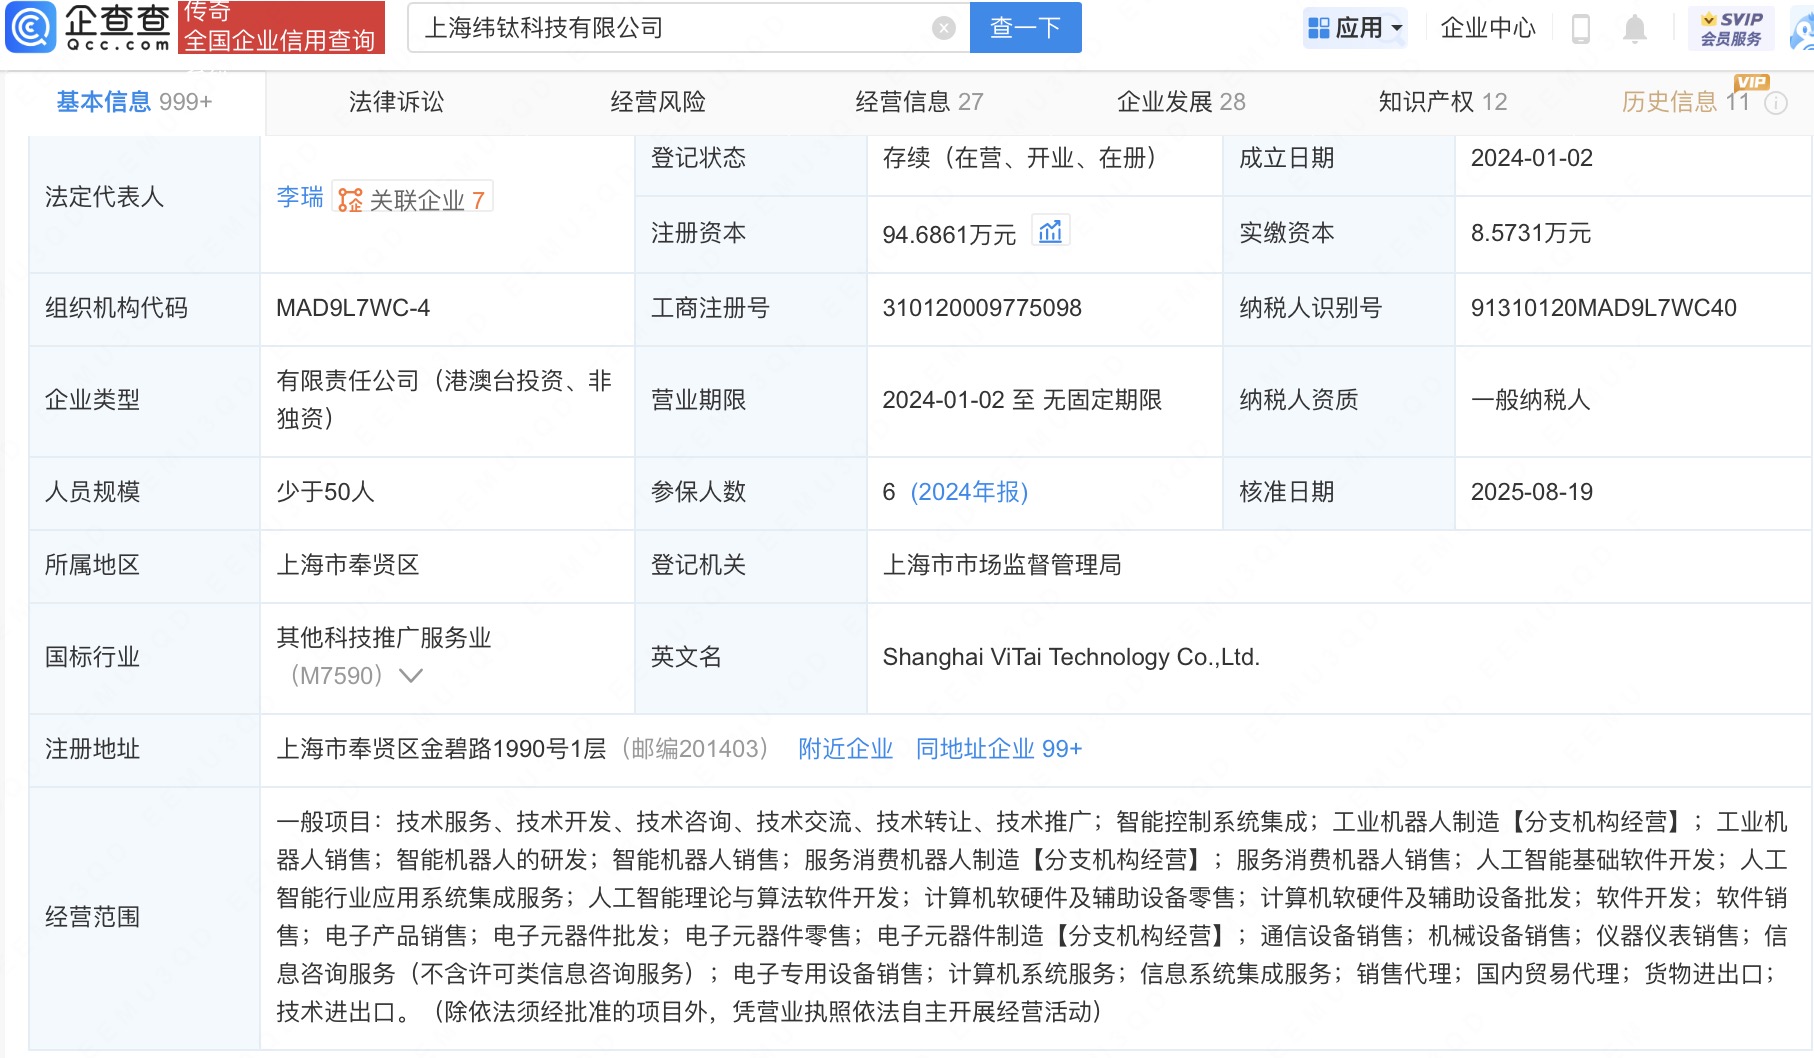Expand the industry classification M7590 chevron
The image size is (1814, 1058).
coord(411,676)
